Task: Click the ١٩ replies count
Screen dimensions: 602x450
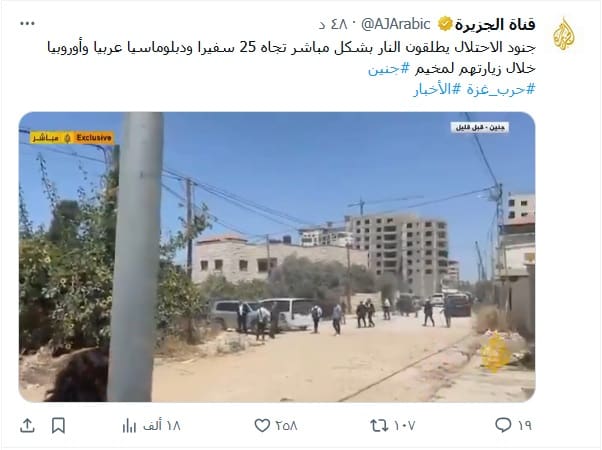Action: coord(524,425)
